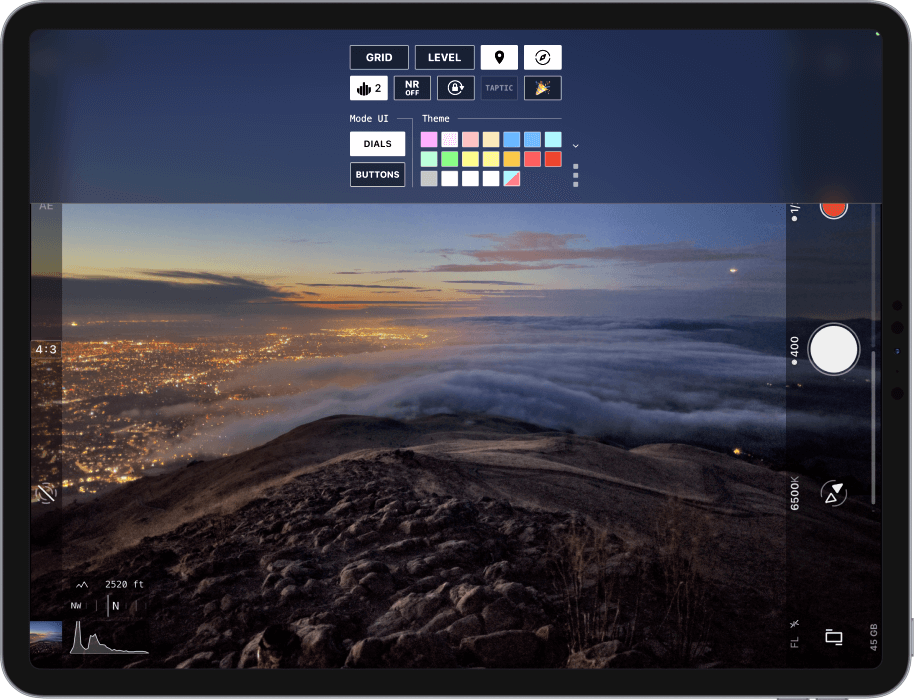Pick the solid pink theme swatch
The height and width of the screenshot is (700, 914).
coord(429,139)
